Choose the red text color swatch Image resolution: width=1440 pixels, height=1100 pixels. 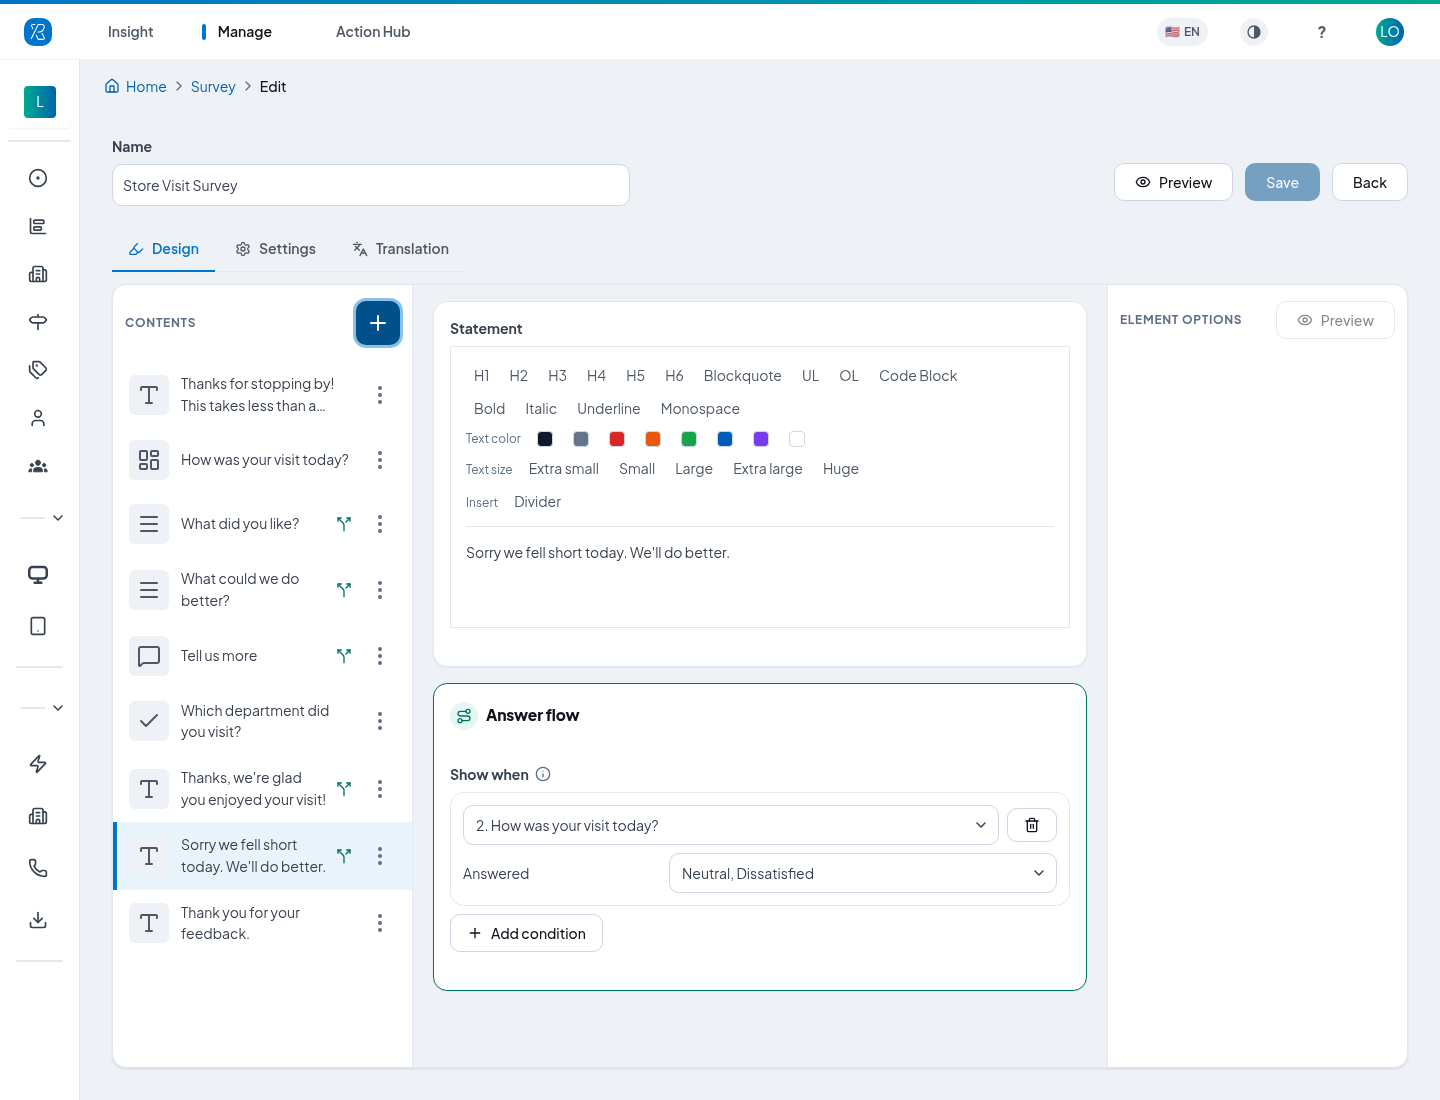click(x=617, y=439)
